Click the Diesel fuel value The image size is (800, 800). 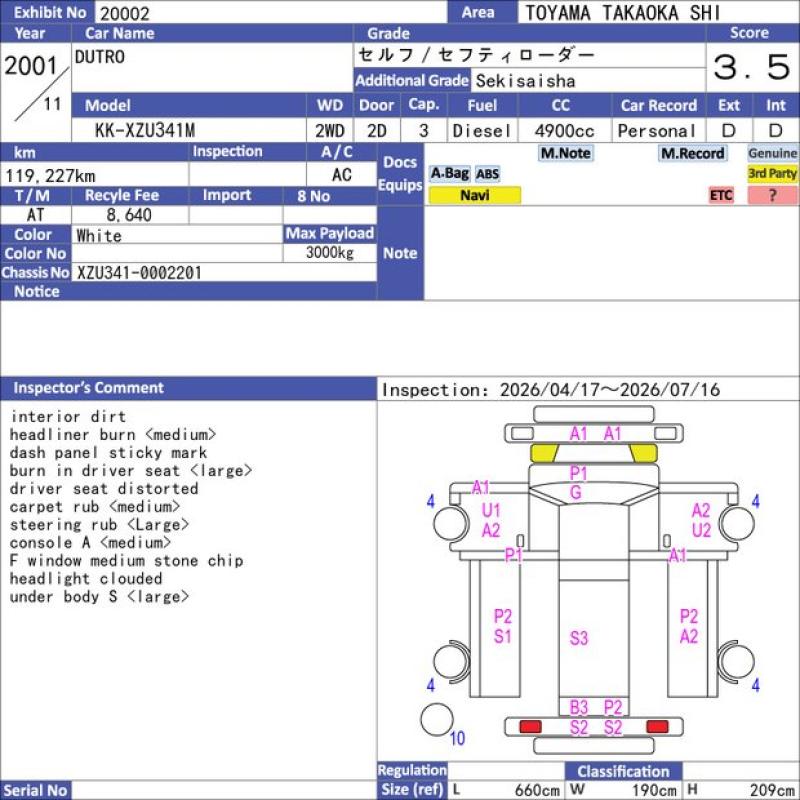482,131
